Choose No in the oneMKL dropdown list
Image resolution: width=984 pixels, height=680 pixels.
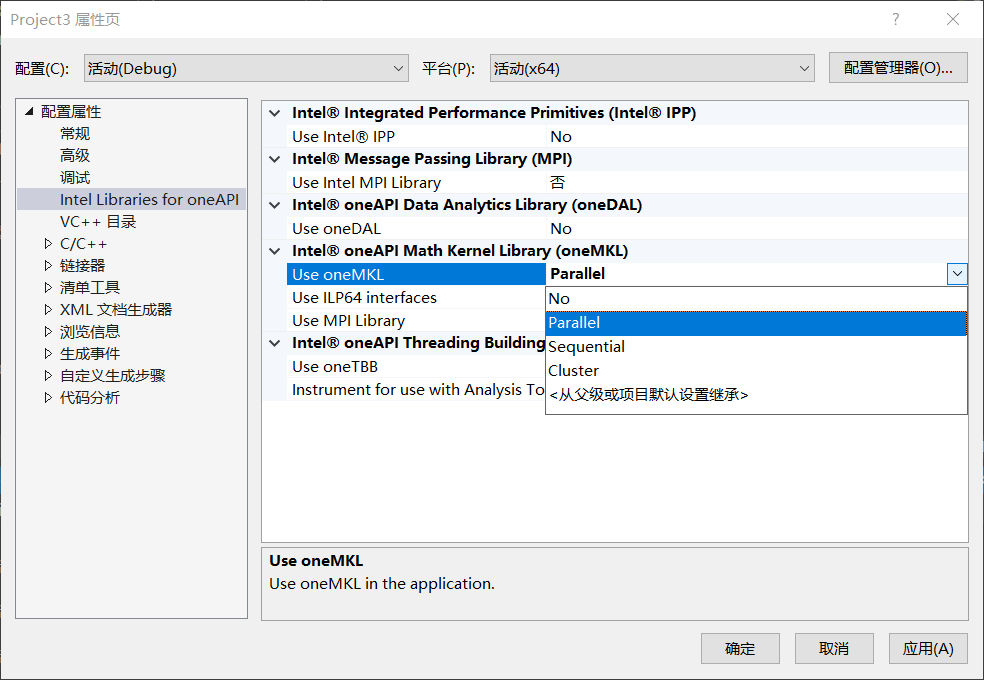(756, 299)
